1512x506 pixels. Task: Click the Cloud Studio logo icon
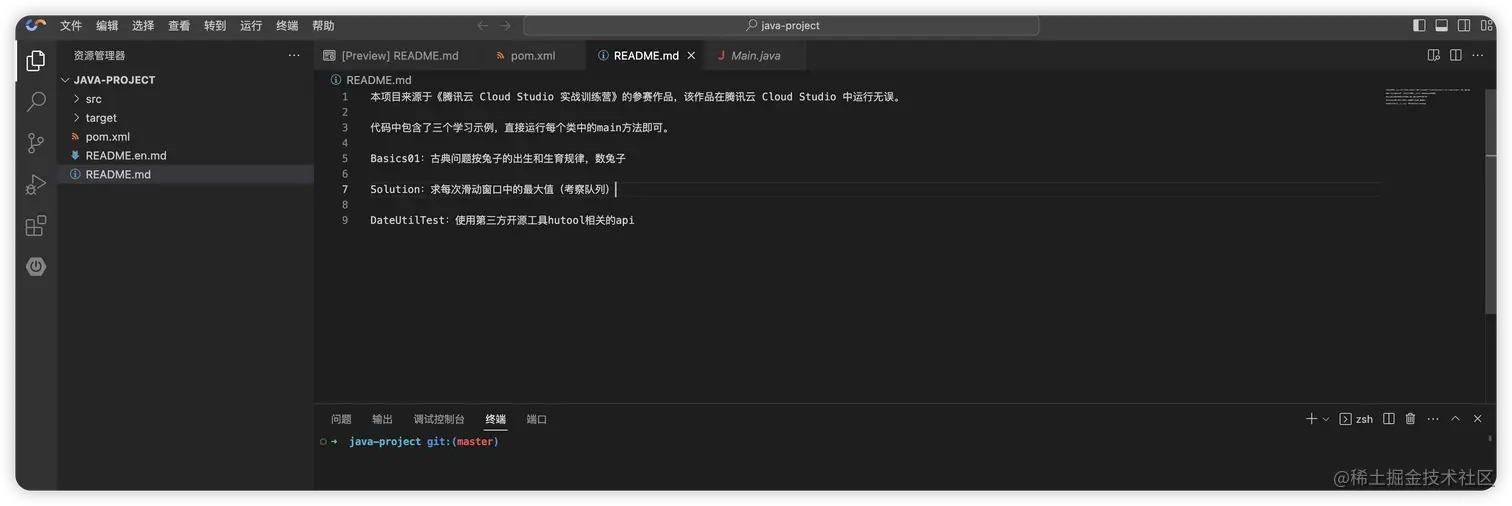[x=36, y=25]
